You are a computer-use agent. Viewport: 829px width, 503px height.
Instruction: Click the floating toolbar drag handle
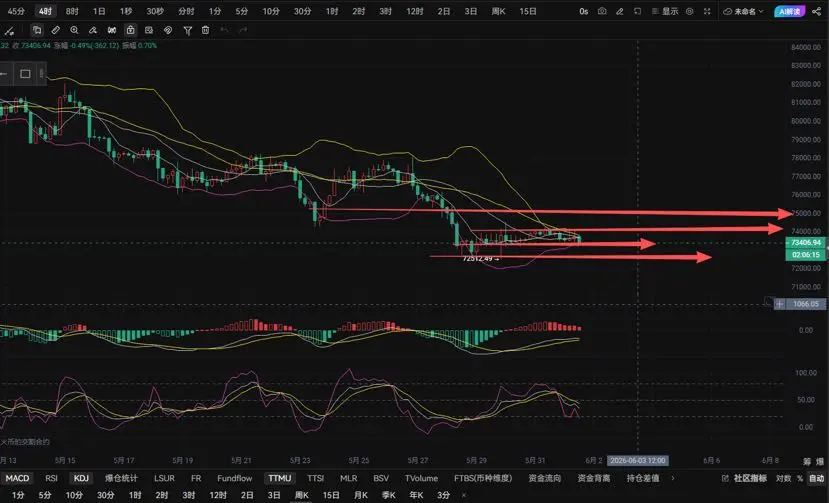[x=42, y=74]
